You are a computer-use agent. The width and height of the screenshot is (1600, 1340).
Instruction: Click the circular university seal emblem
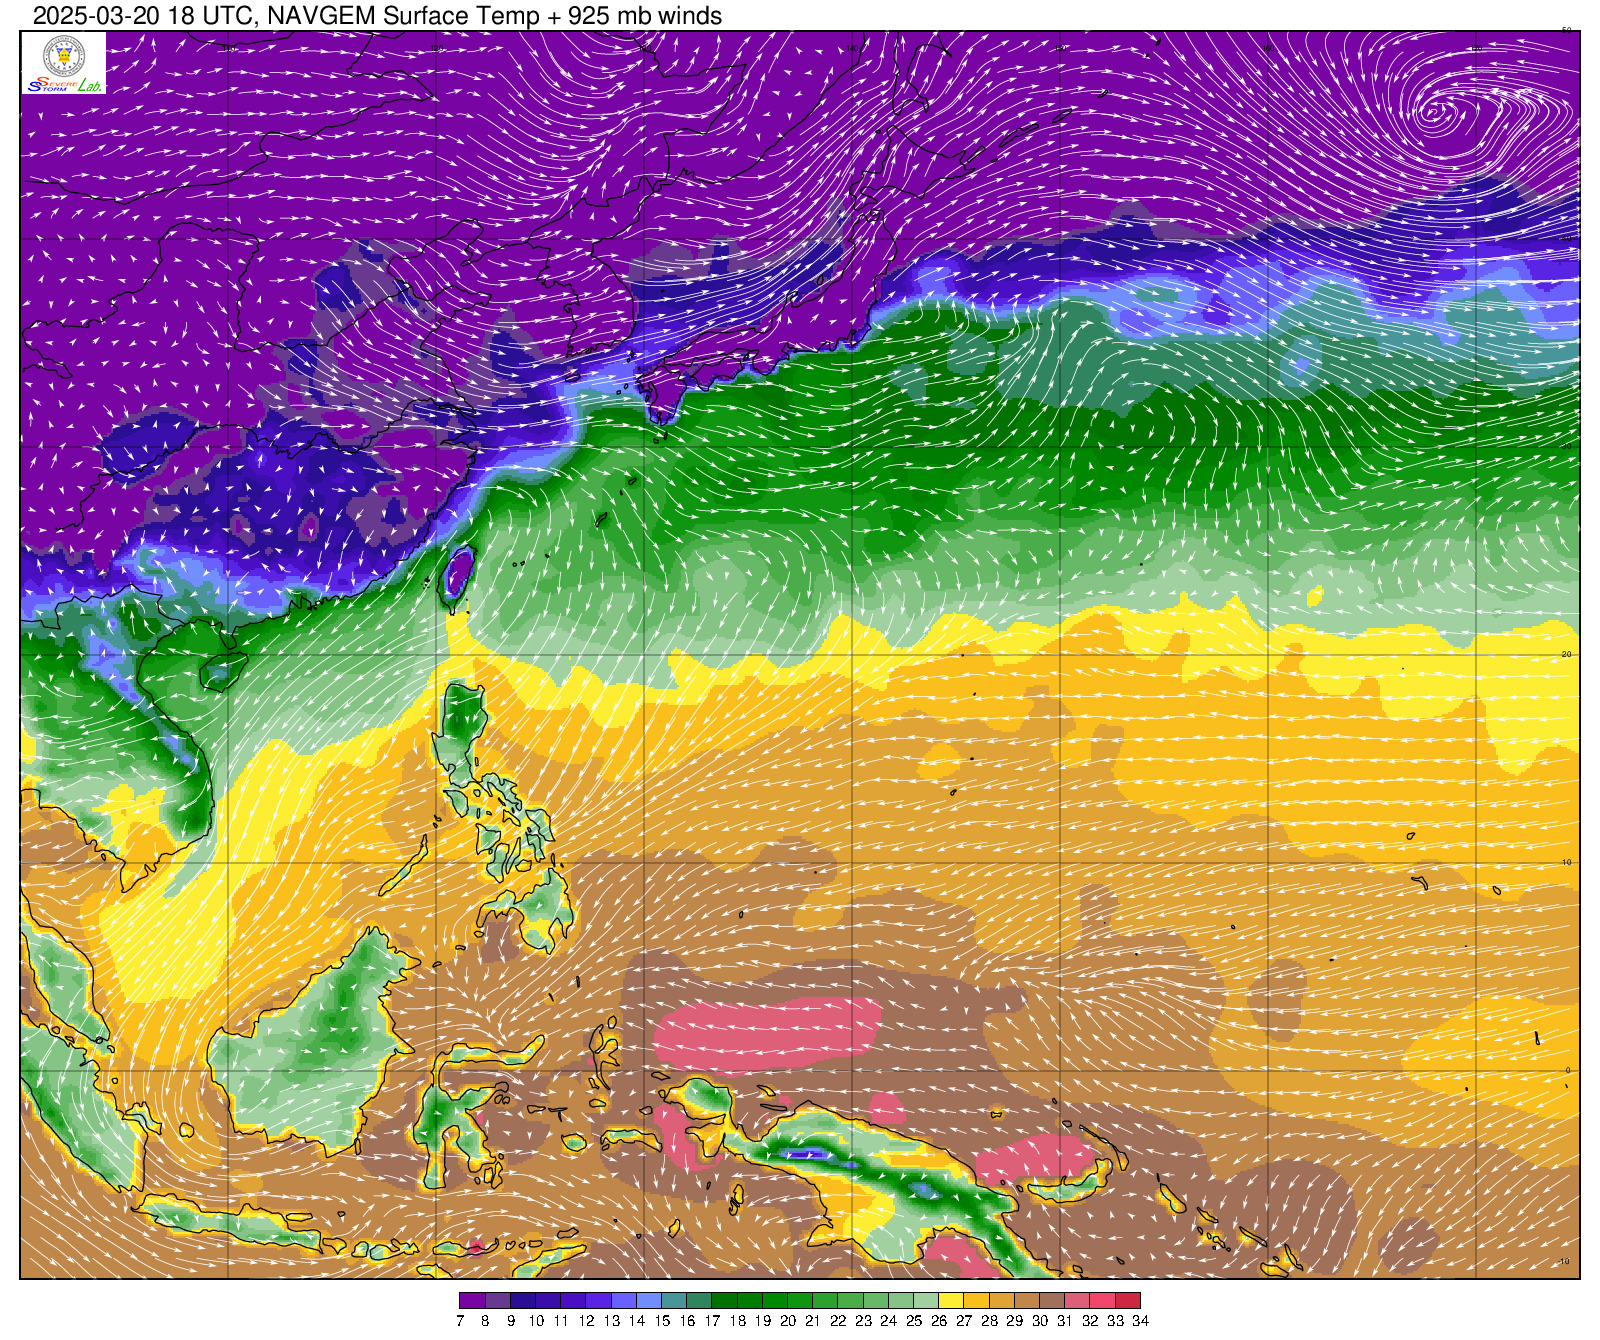tap(64, 55)
